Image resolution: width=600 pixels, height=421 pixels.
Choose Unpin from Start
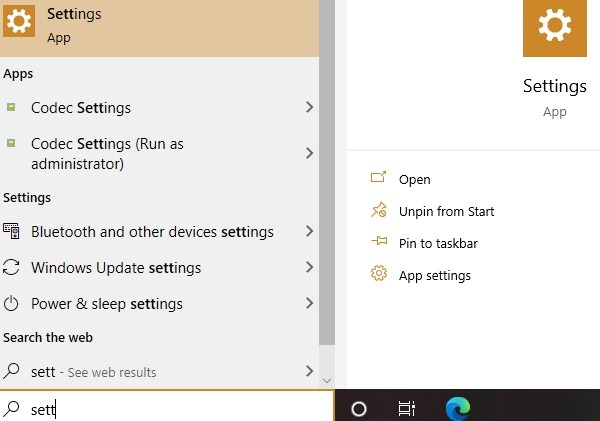pyautogui.click(x=446, y=211)
